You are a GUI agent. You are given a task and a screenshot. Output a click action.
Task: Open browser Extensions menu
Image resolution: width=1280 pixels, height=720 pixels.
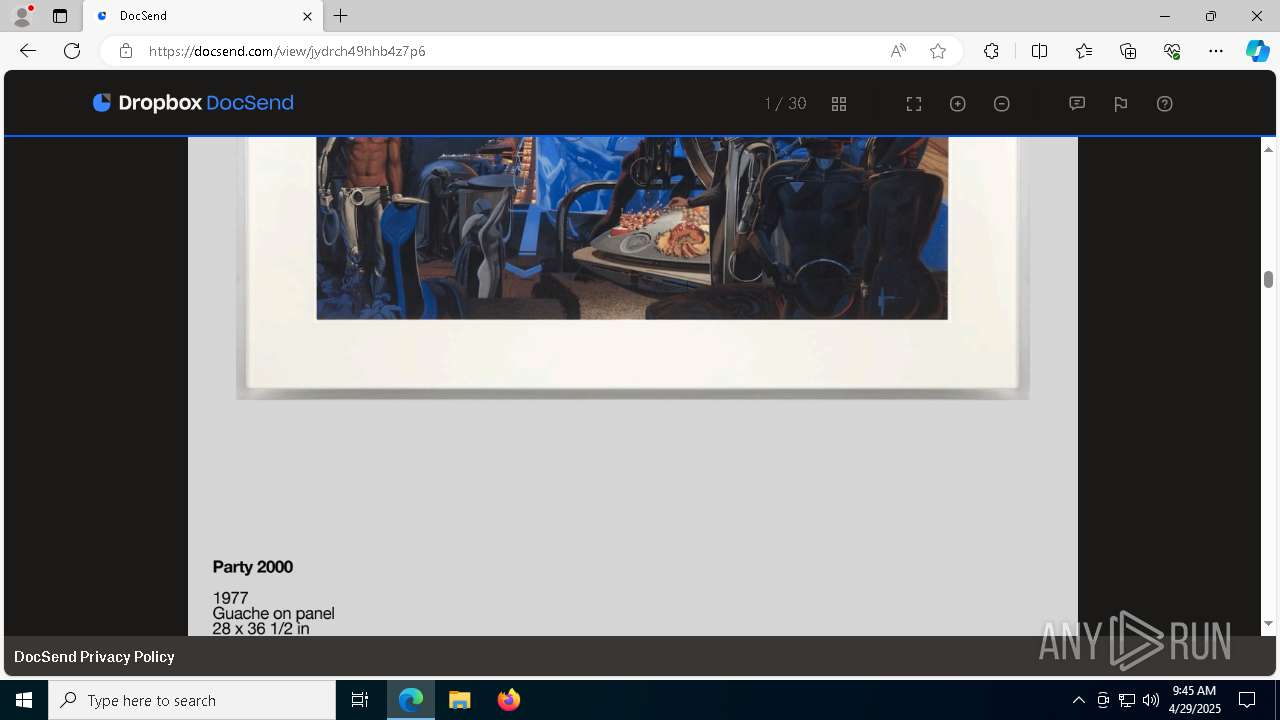point(991,51)
